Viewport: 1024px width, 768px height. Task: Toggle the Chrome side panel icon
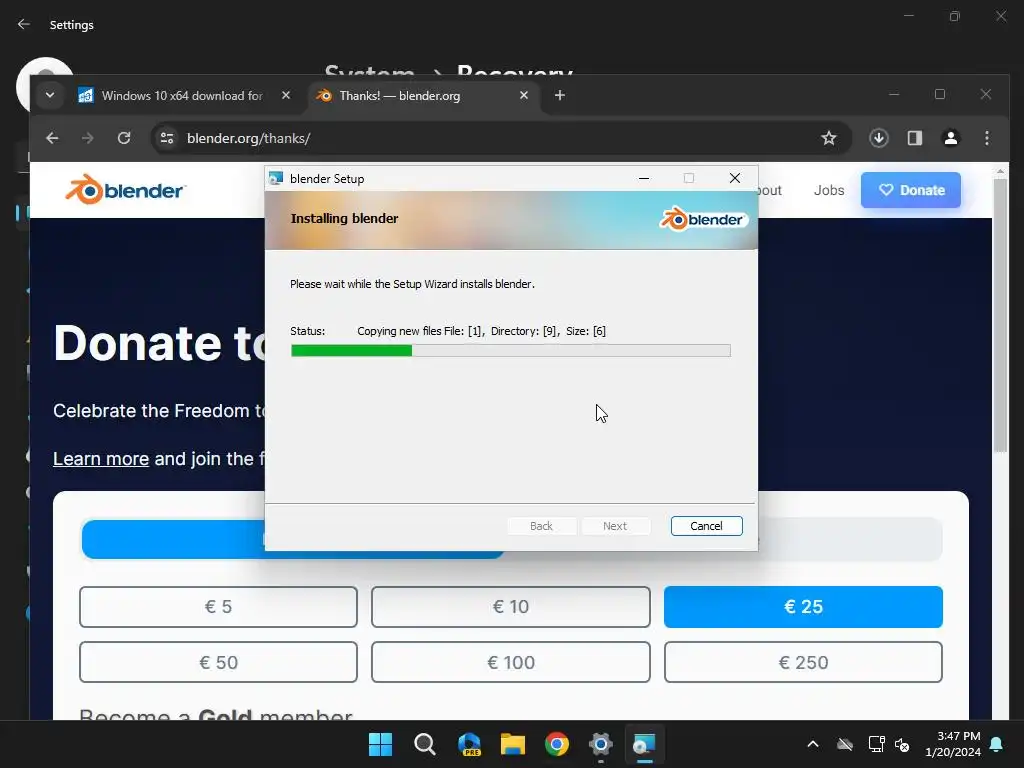pyautogui.click(x=915, y=138)
